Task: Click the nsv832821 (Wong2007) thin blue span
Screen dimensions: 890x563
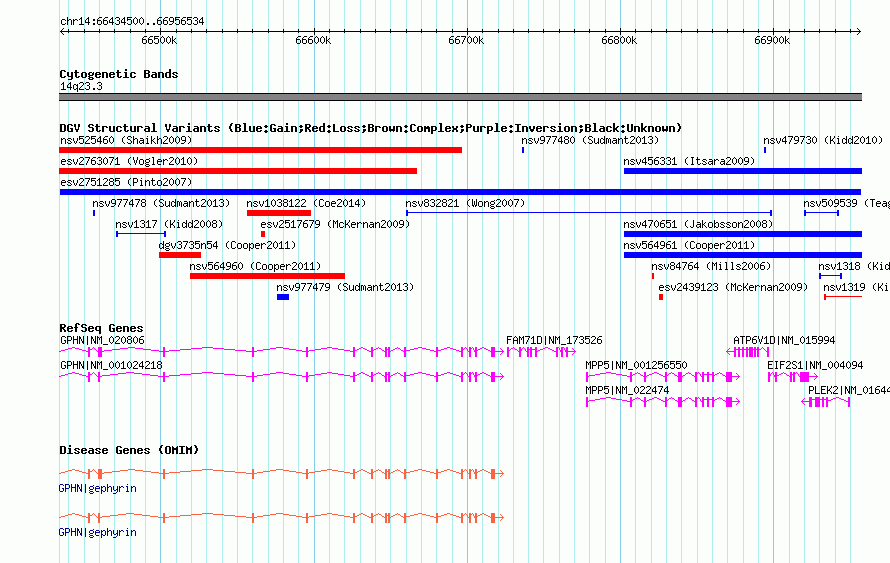Action: [589, 213]
